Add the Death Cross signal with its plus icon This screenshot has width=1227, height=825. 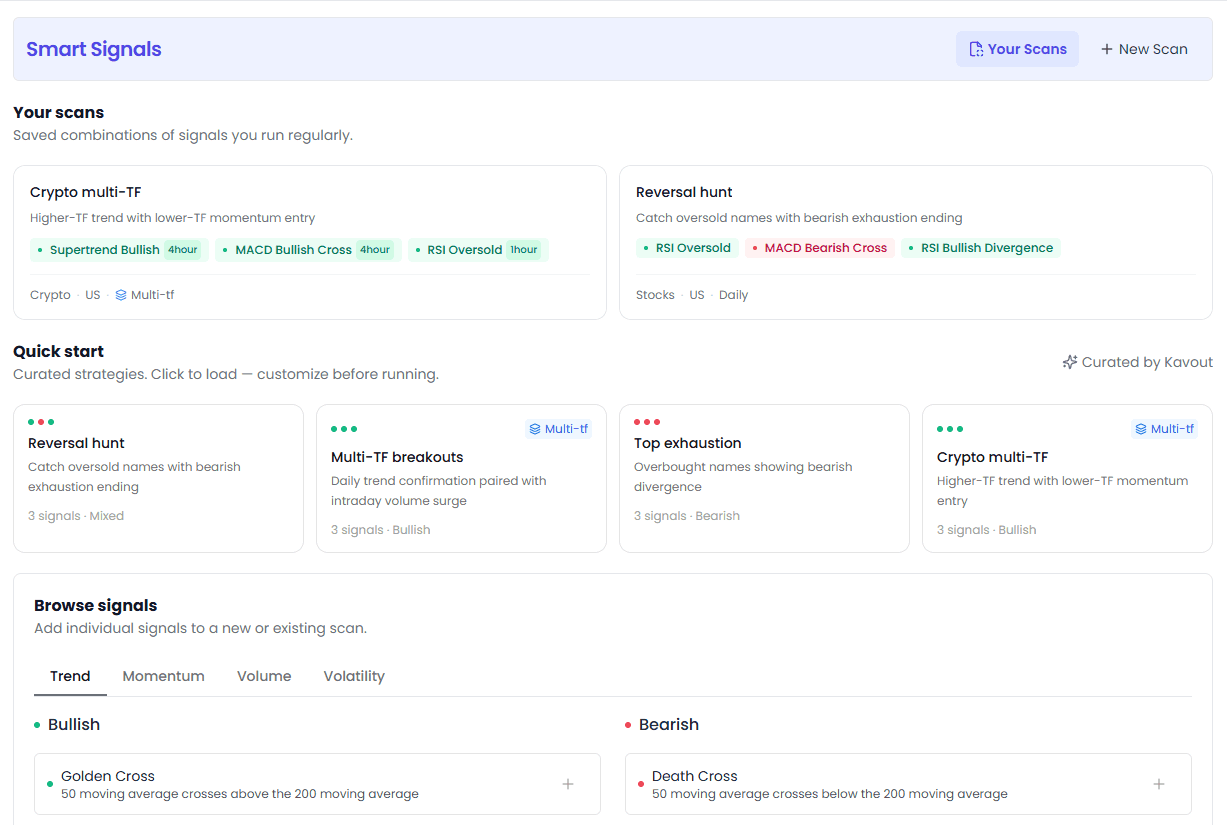coord(1159,784)
